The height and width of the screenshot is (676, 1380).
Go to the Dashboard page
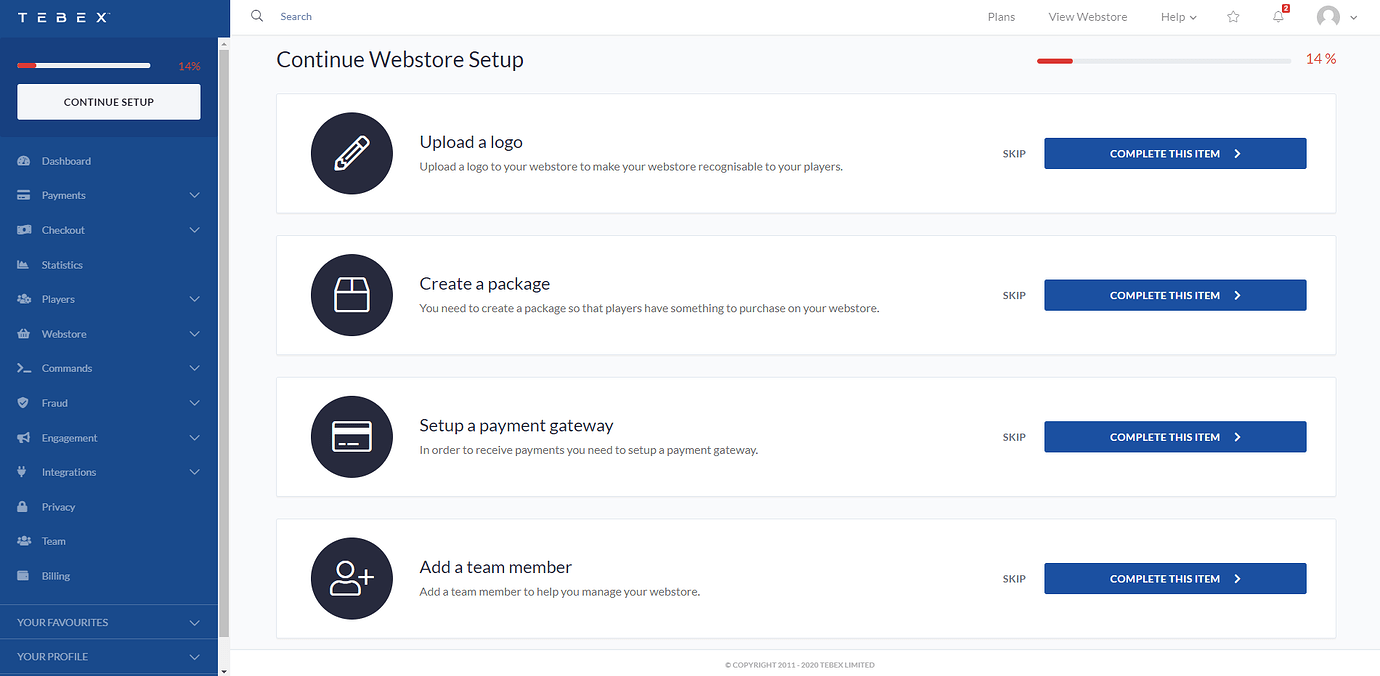66,161
